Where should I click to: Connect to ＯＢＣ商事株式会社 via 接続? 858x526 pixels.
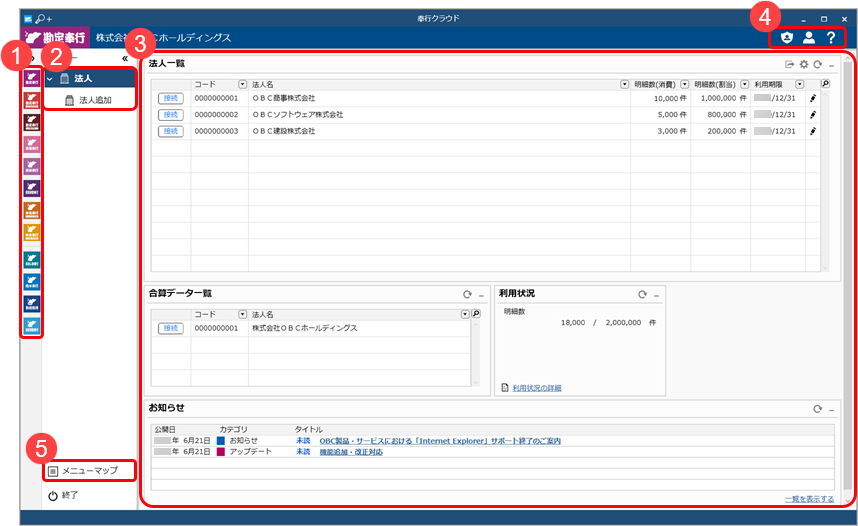click(171, 99)
